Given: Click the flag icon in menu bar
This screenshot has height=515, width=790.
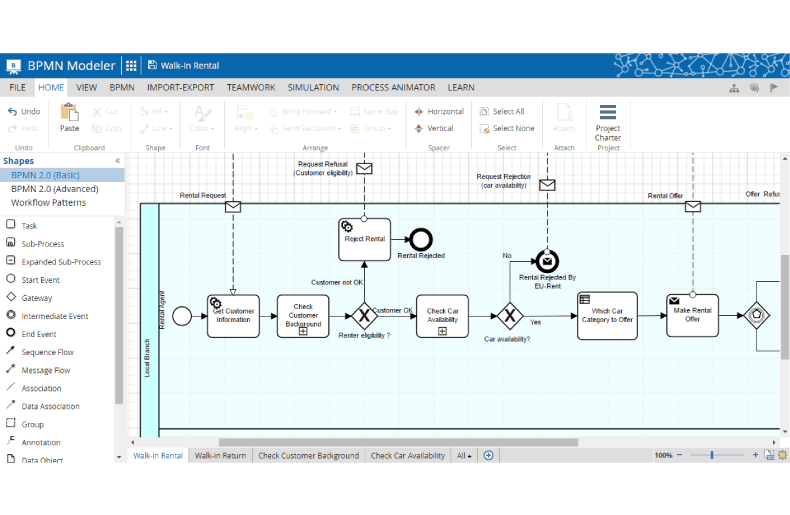Looking at the screenshot, I should (x=773, y=88).
